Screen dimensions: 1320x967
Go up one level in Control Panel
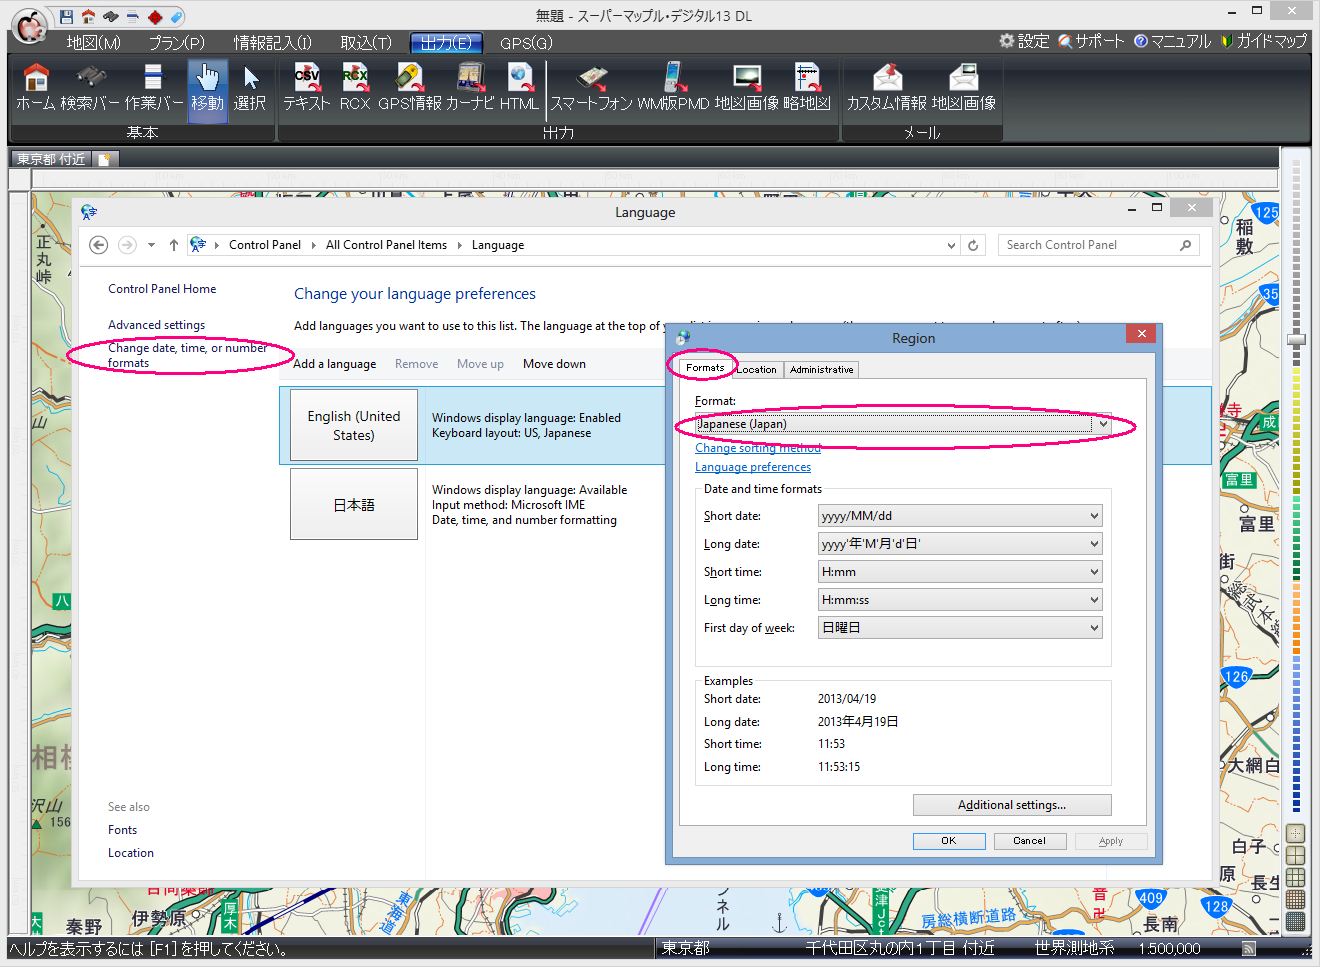(x=174, y=245)
